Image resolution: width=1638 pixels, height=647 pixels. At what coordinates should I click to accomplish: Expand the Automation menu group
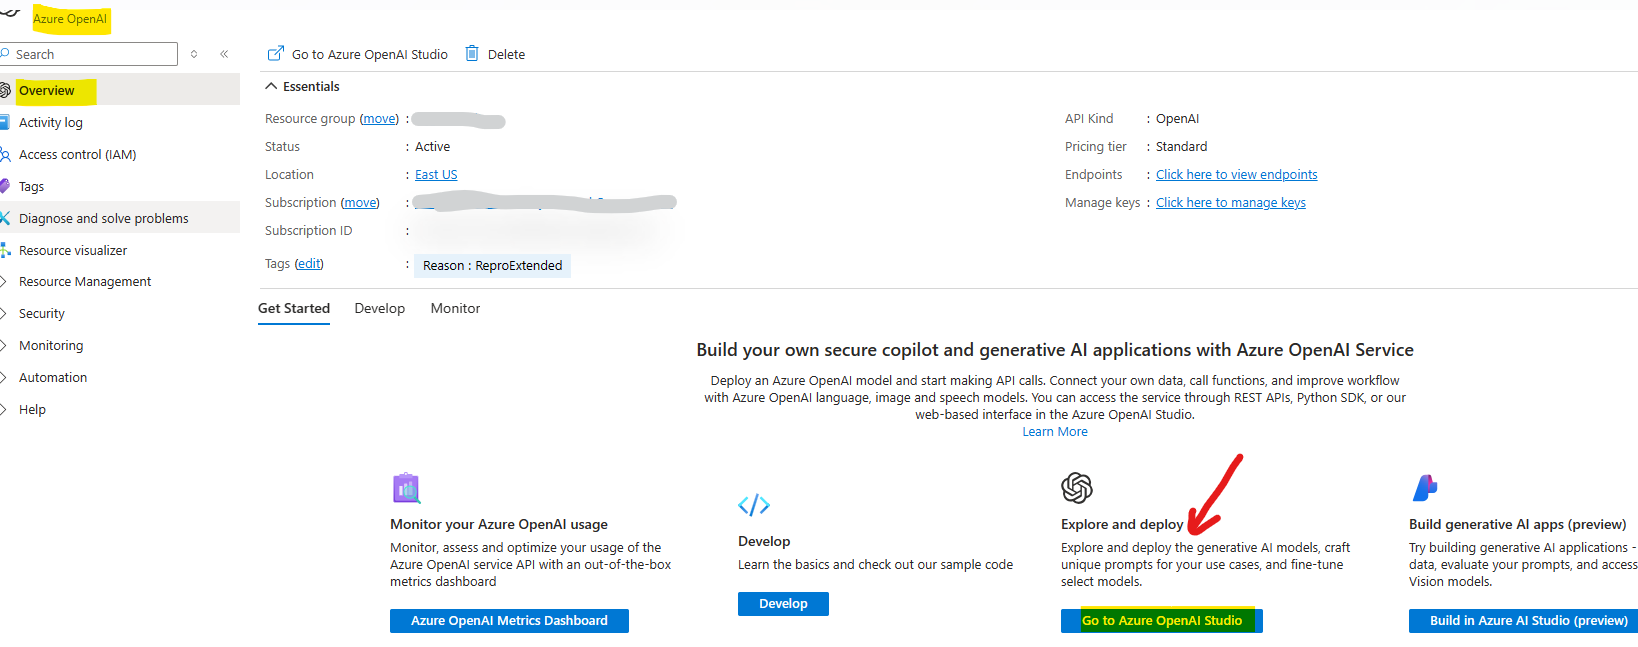(4, 378)
